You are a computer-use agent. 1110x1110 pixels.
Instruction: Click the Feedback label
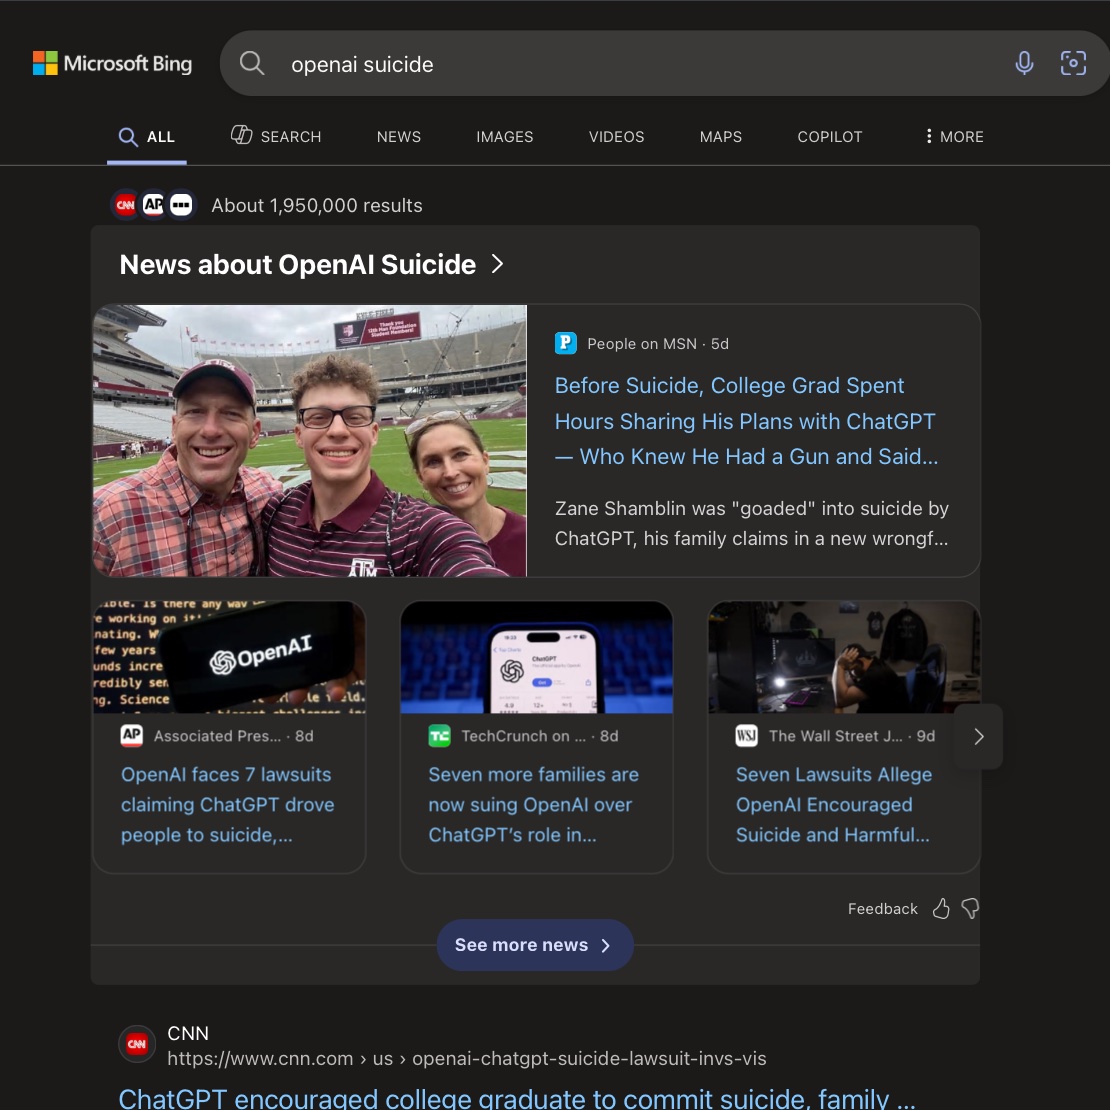[x=882, y=908]
